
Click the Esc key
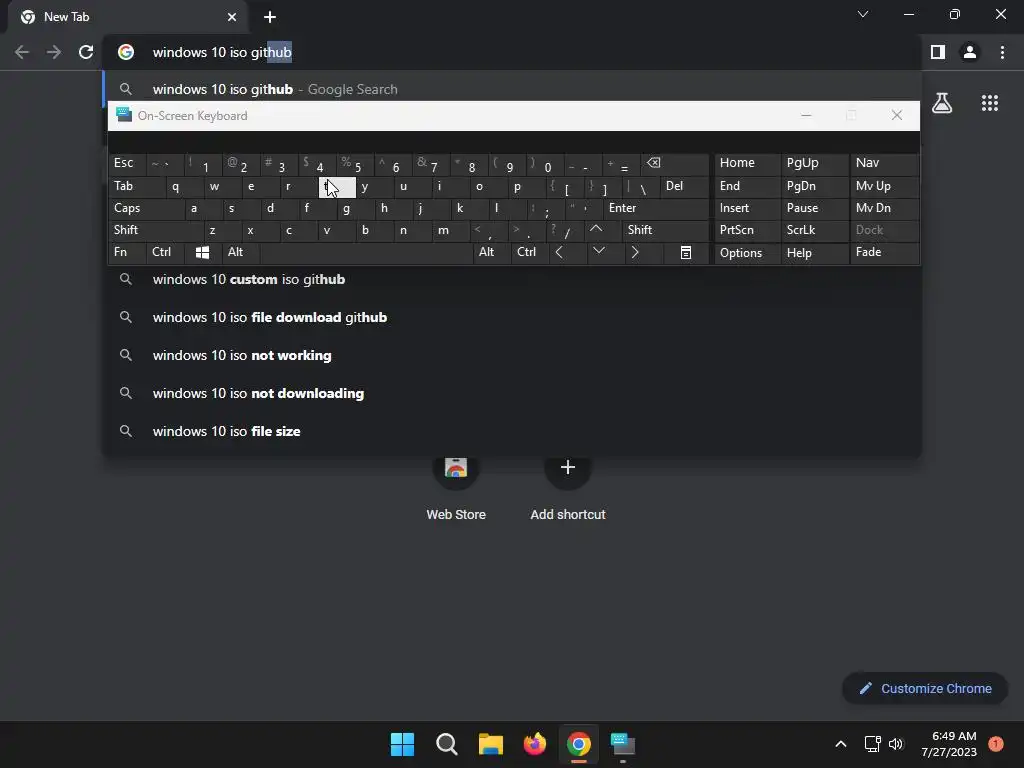pos(127,164)
